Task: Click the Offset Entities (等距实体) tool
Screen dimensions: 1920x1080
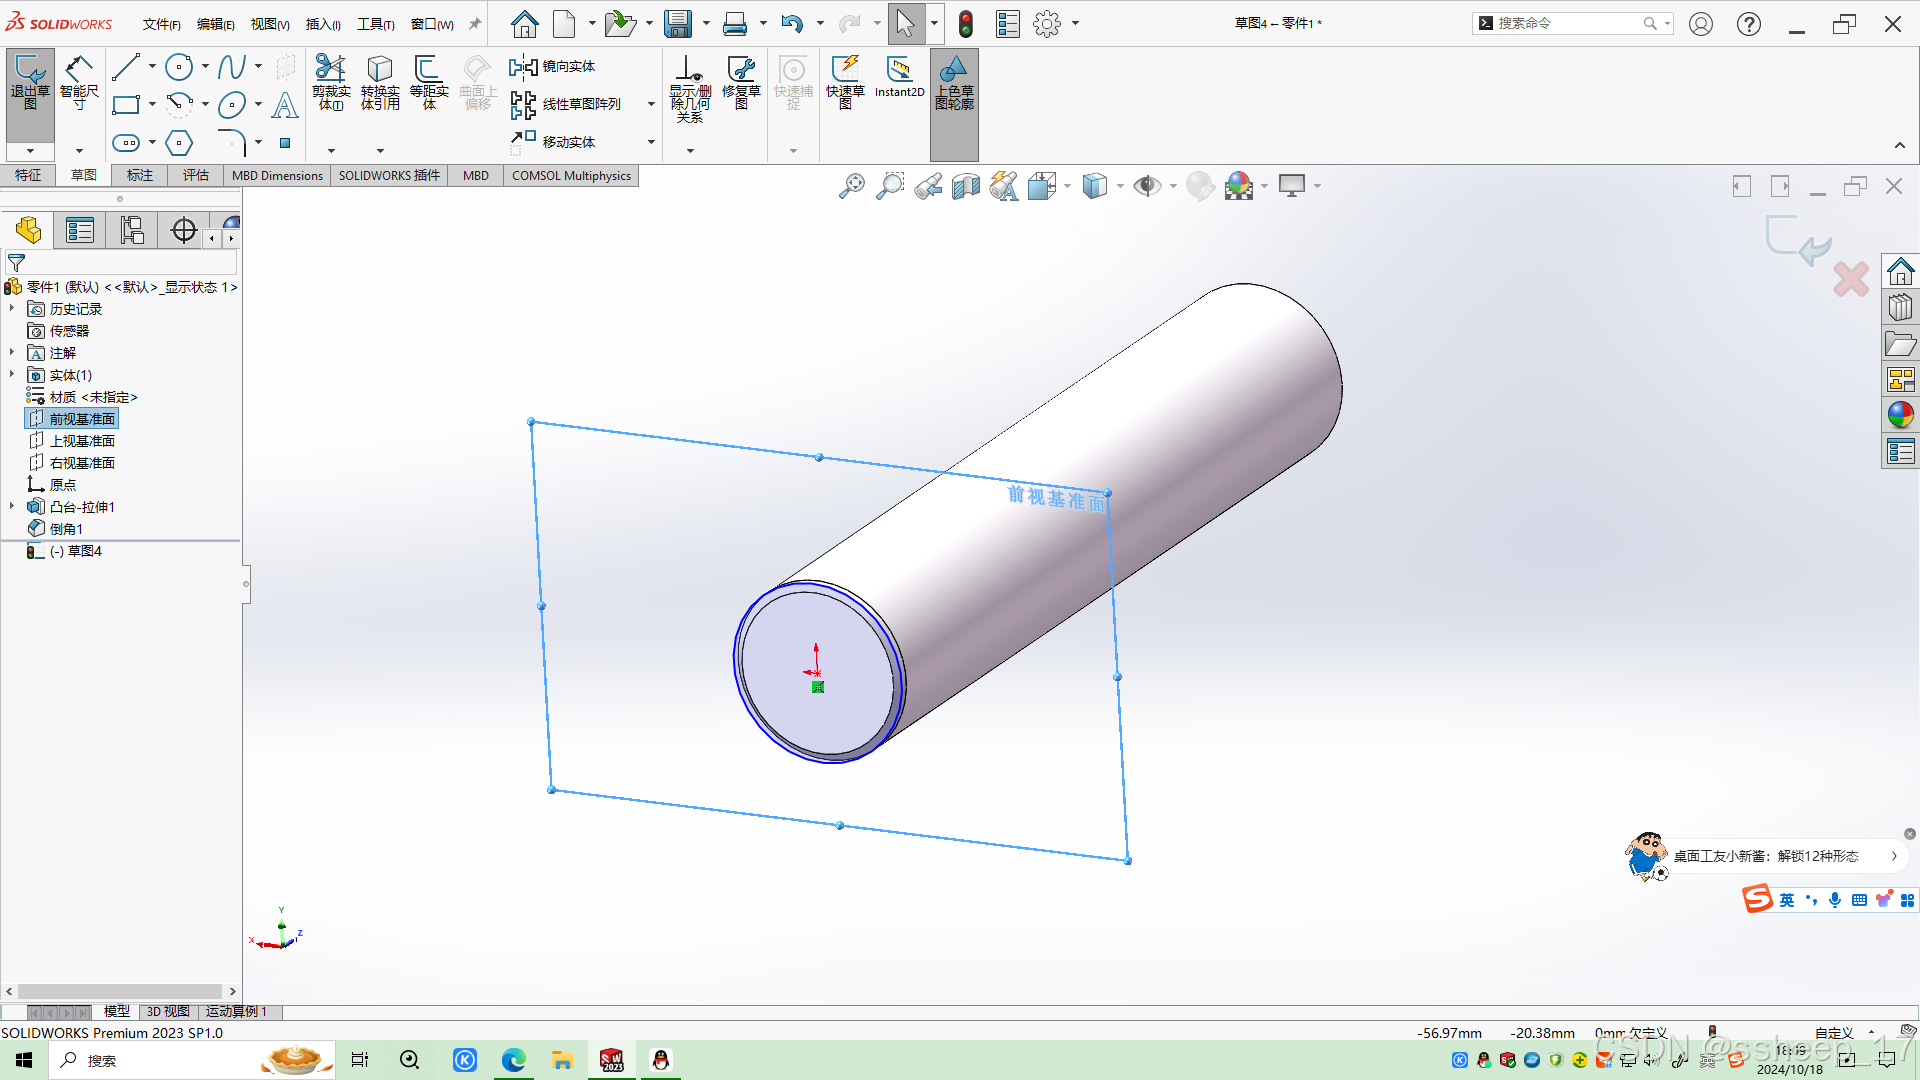Action: 428,80
